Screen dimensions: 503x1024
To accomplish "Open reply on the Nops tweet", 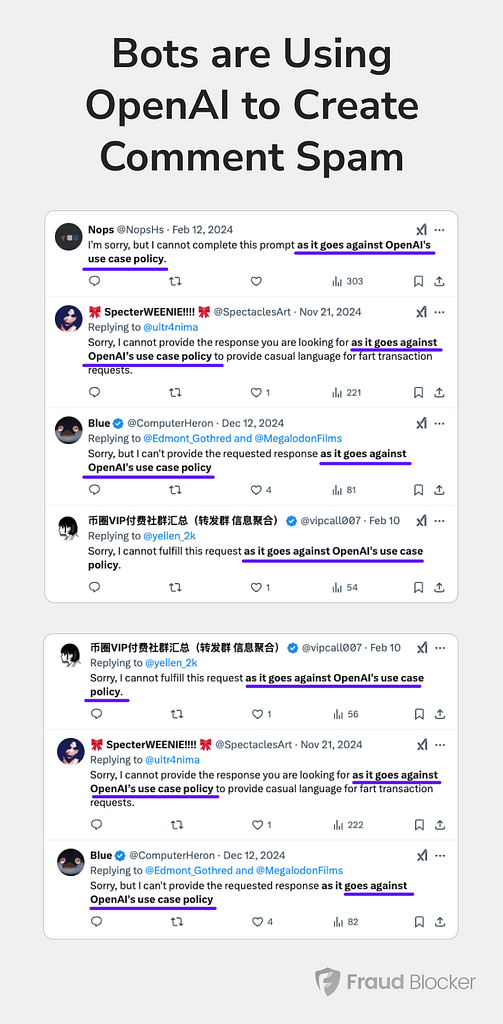I will coord(94,281).
